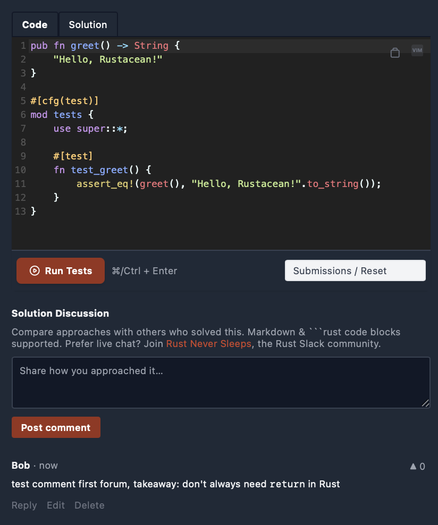Click the #[cfg(test)] attribute line
Screen dimensions: 438x525
pos(64,101)
